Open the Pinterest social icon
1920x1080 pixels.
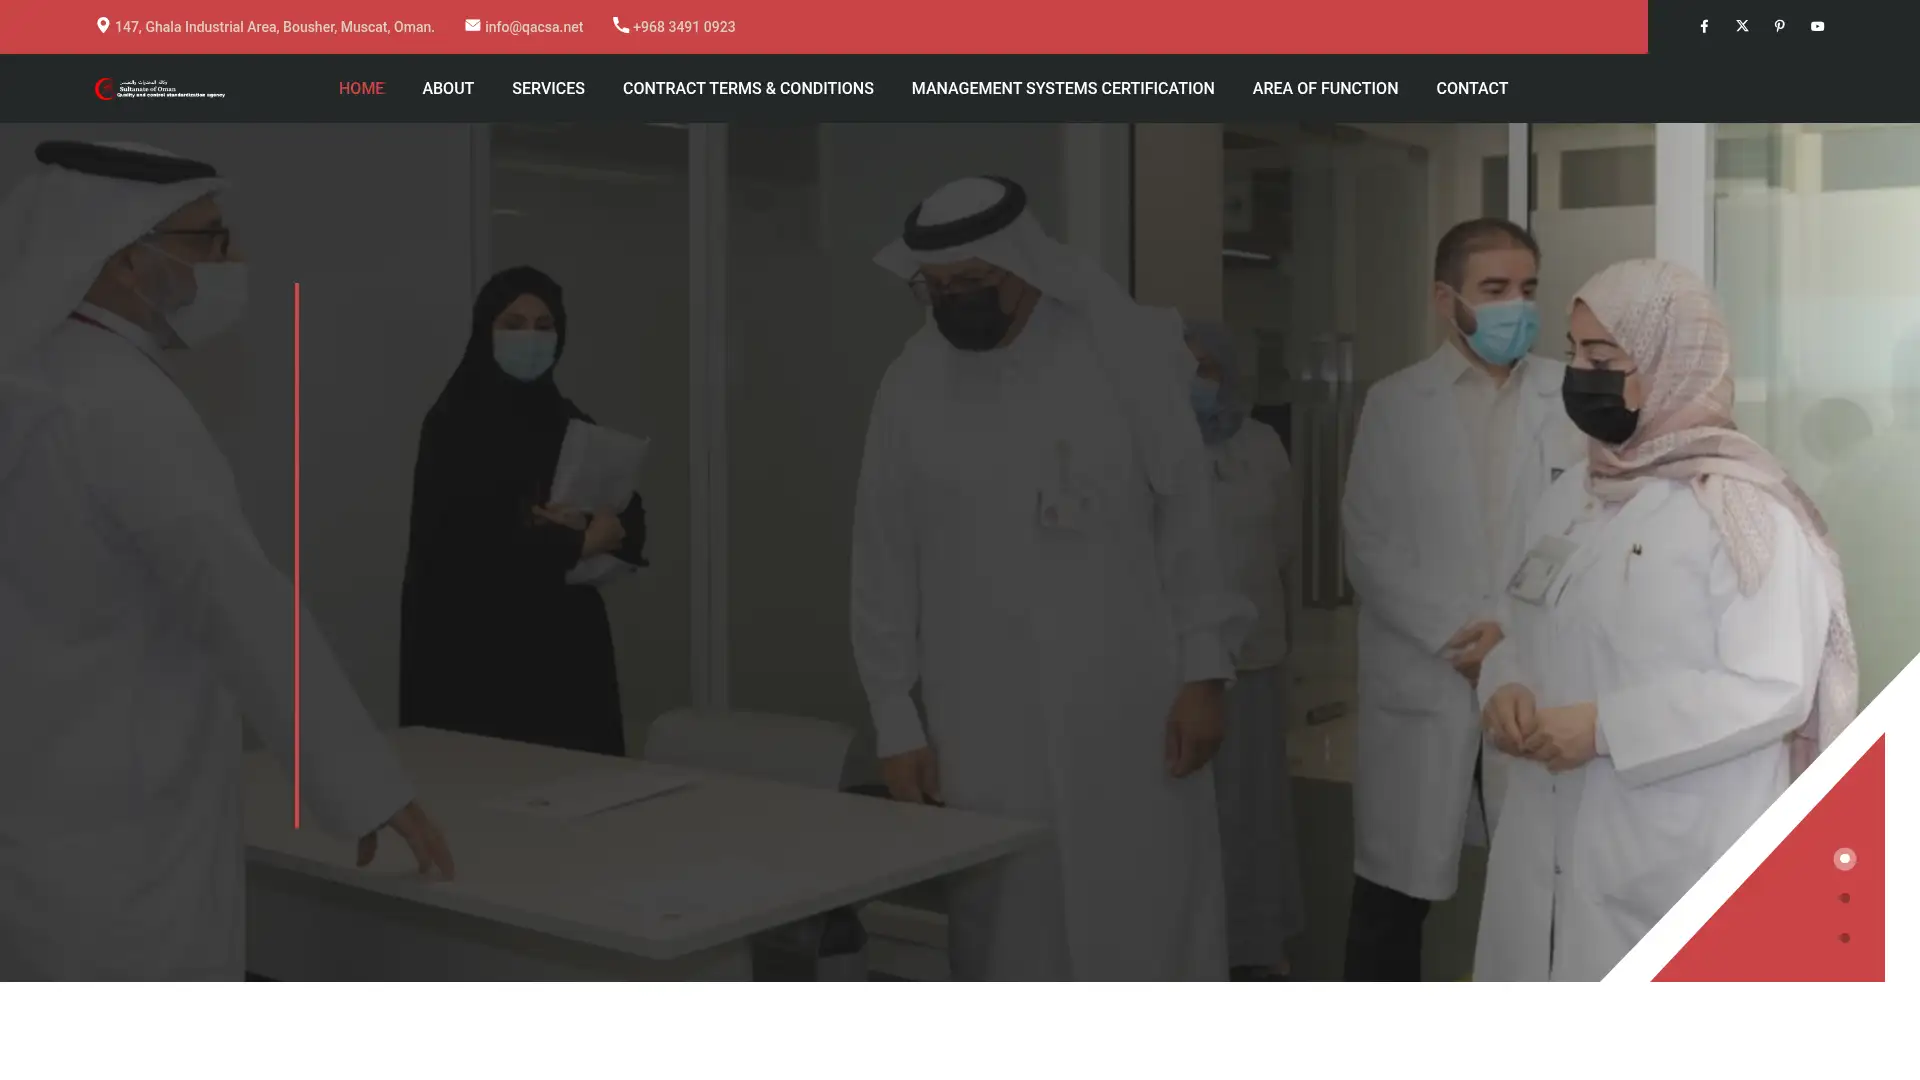1780,26
